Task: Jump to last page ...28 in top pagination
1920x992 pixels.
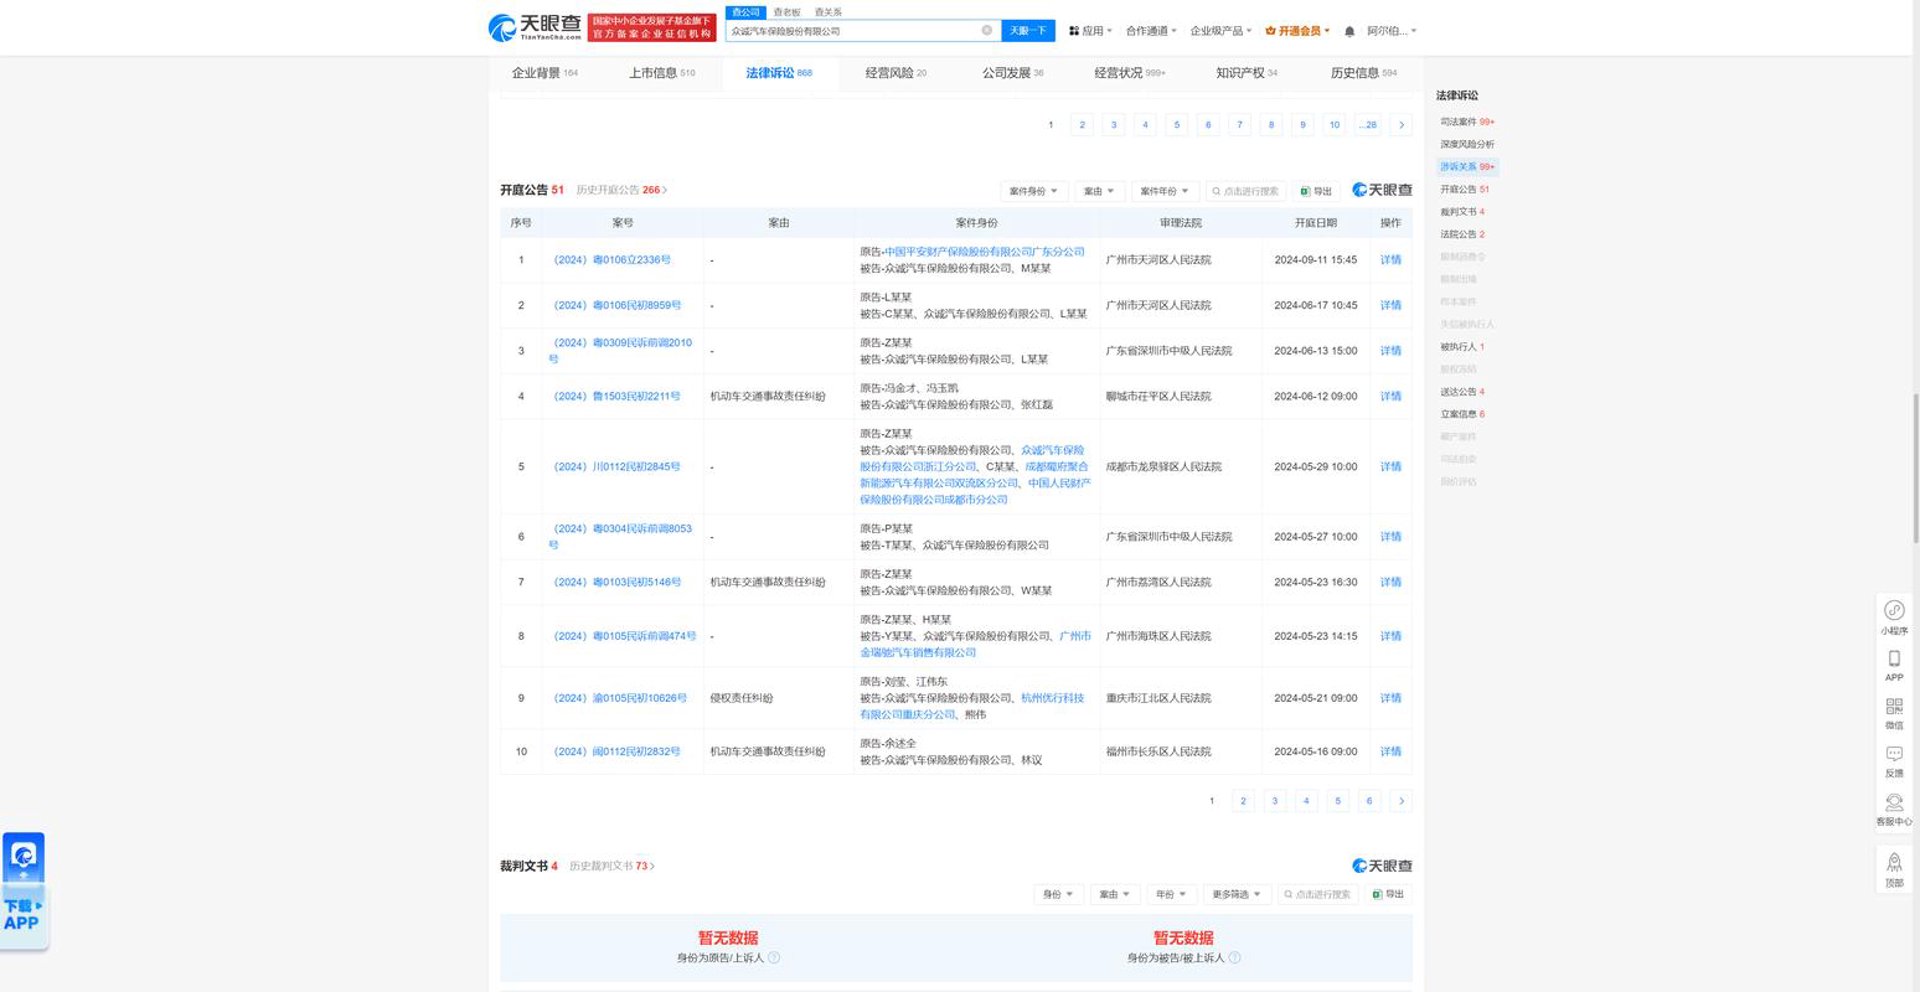Action: click(1368, 125)
